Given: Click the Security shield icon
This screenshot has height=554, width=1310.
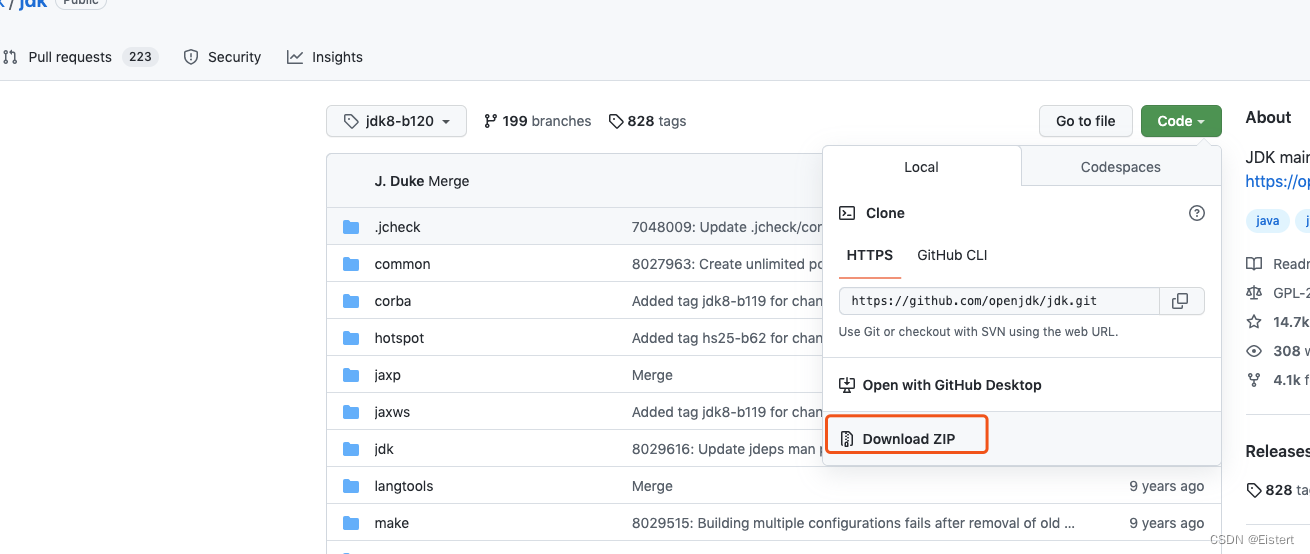Looking at the screenshot, I should [x=191, y=57].
